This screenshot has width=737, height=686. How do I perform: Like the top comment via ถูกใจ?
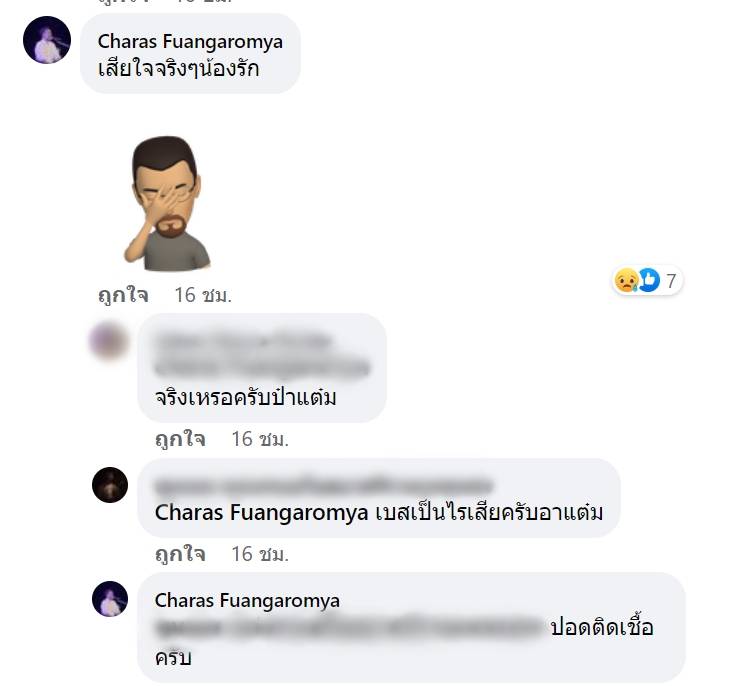coord(123,295)
